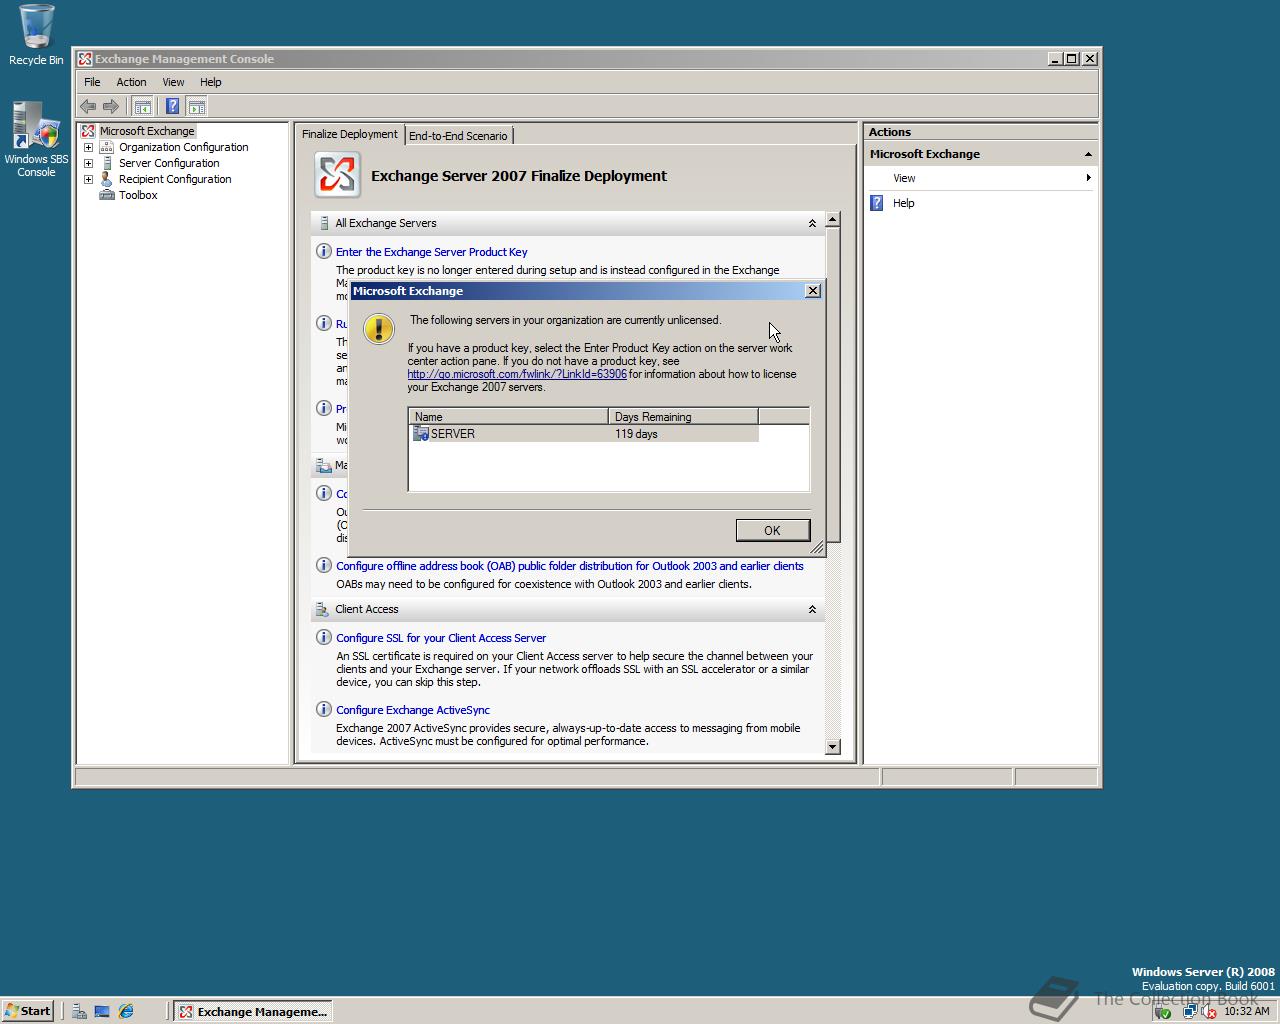This screenshot has height=1024, width=1280.
Task: Click the 119 days cell
Action: [636, 434]
